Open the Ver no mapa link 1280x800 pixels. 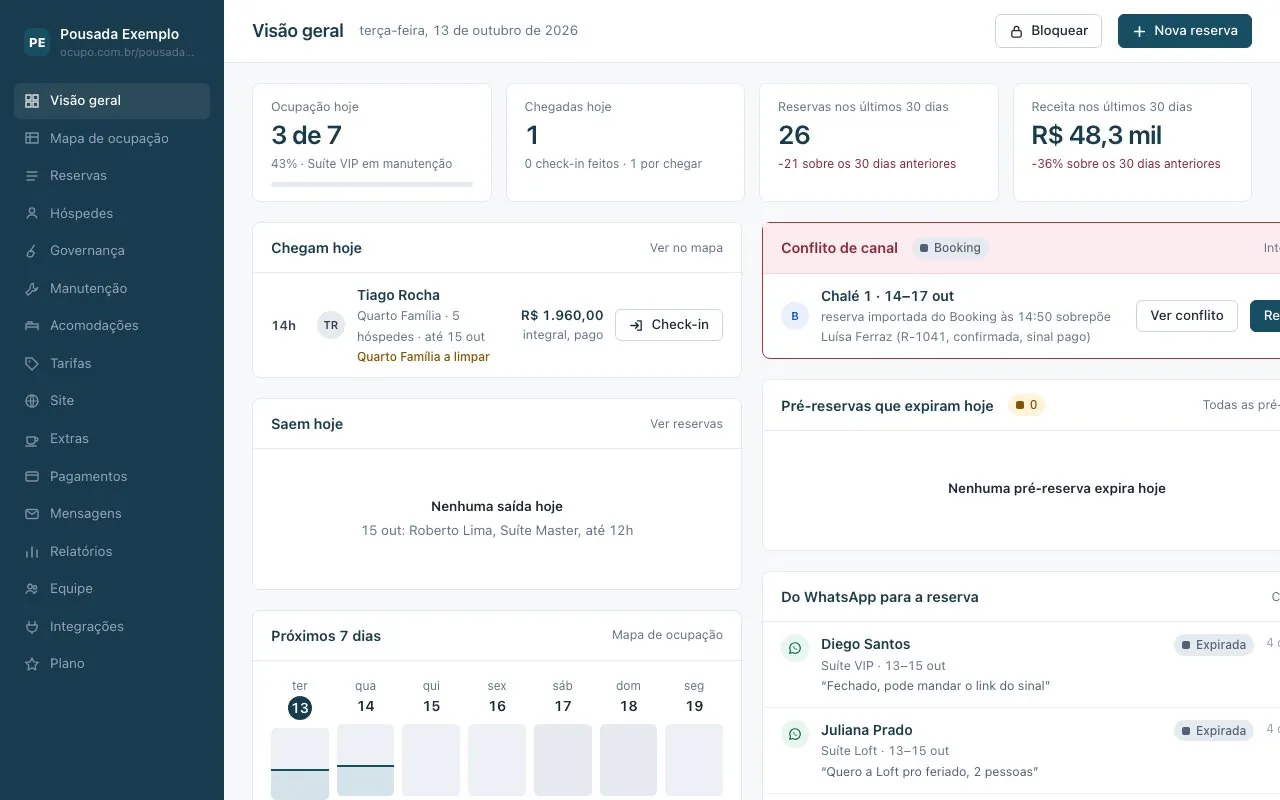point(686,248)
